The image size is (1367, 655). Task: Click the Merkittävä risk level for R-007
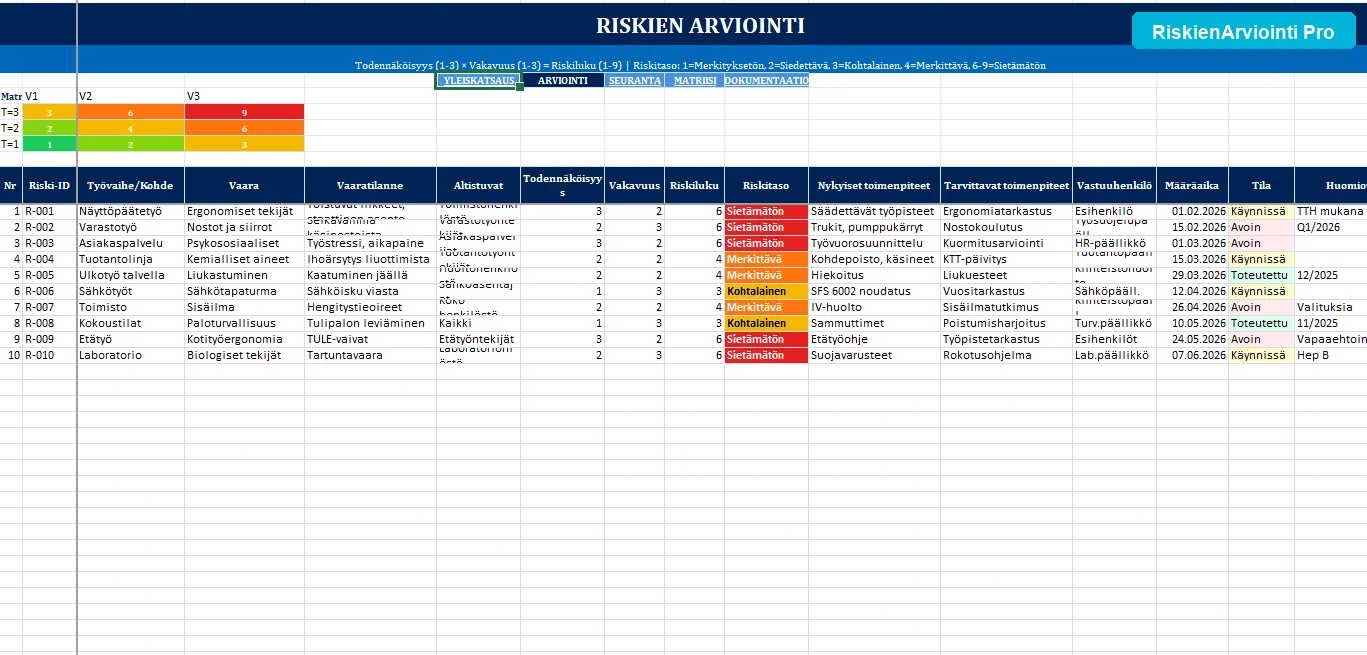(766, 307)
